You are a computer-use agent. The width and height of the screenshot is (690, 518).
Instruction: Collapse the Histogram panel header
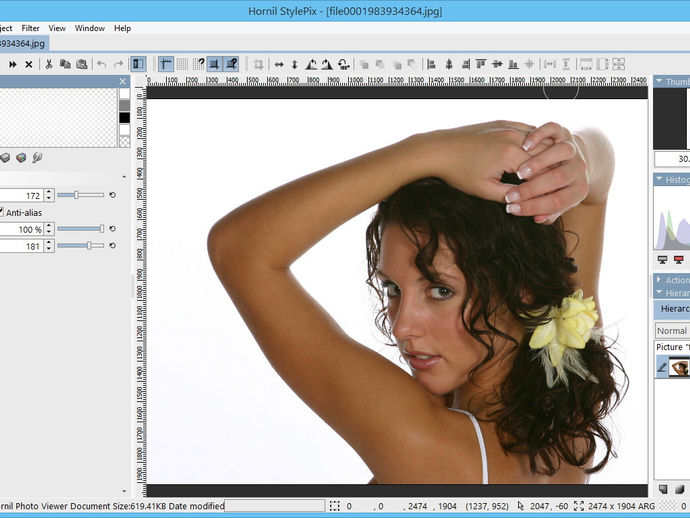[672, 180]
